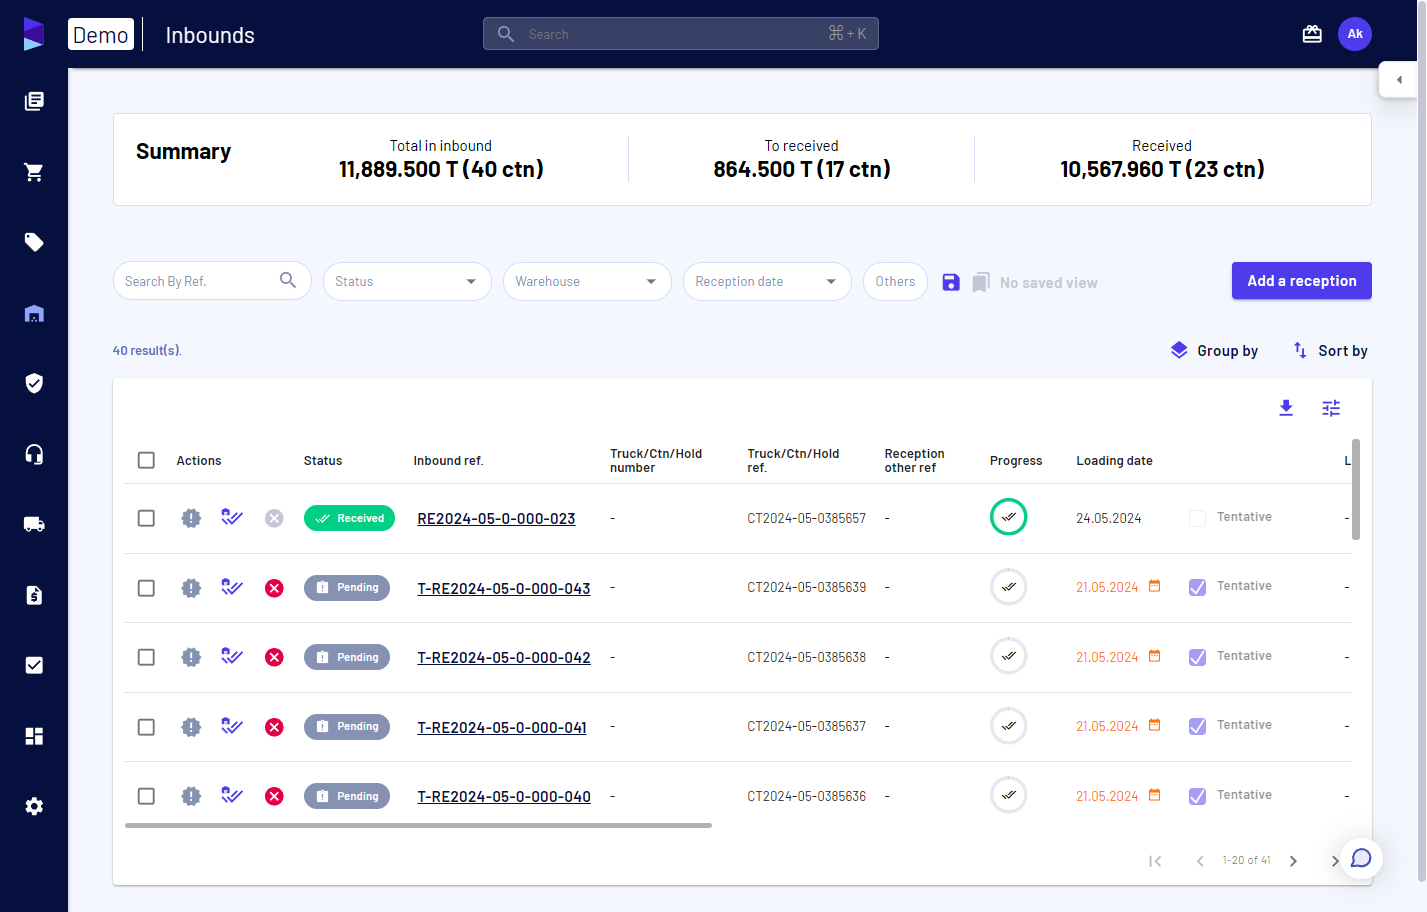Image resolution: width=1427 pixels, height=912 pixels.
Task: Click the global Search field
Action: point(681,34)
